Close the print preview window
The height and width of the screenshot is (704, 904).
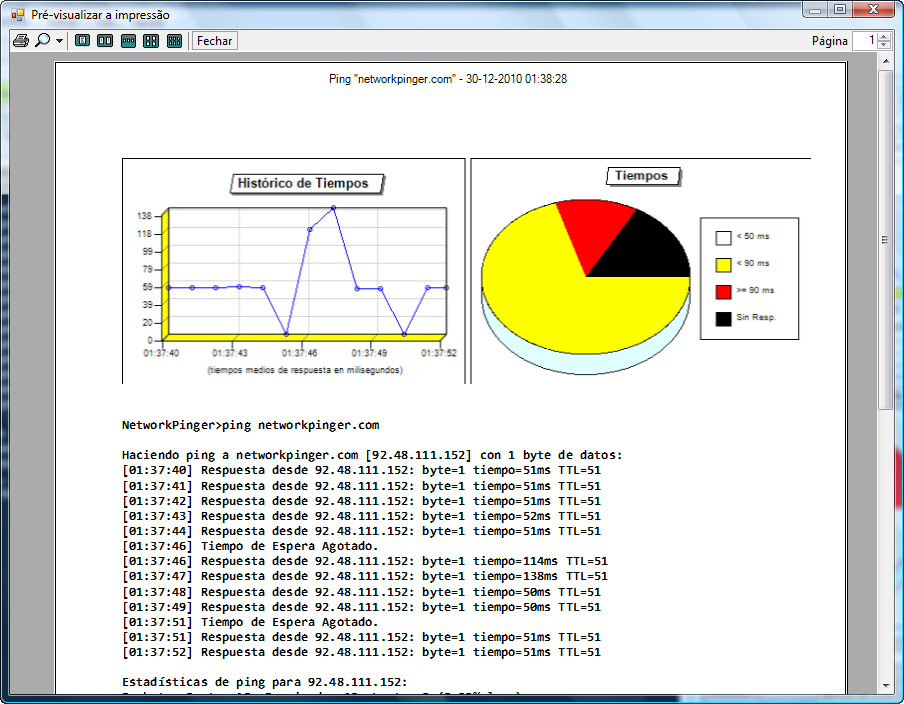pos(873,10)
